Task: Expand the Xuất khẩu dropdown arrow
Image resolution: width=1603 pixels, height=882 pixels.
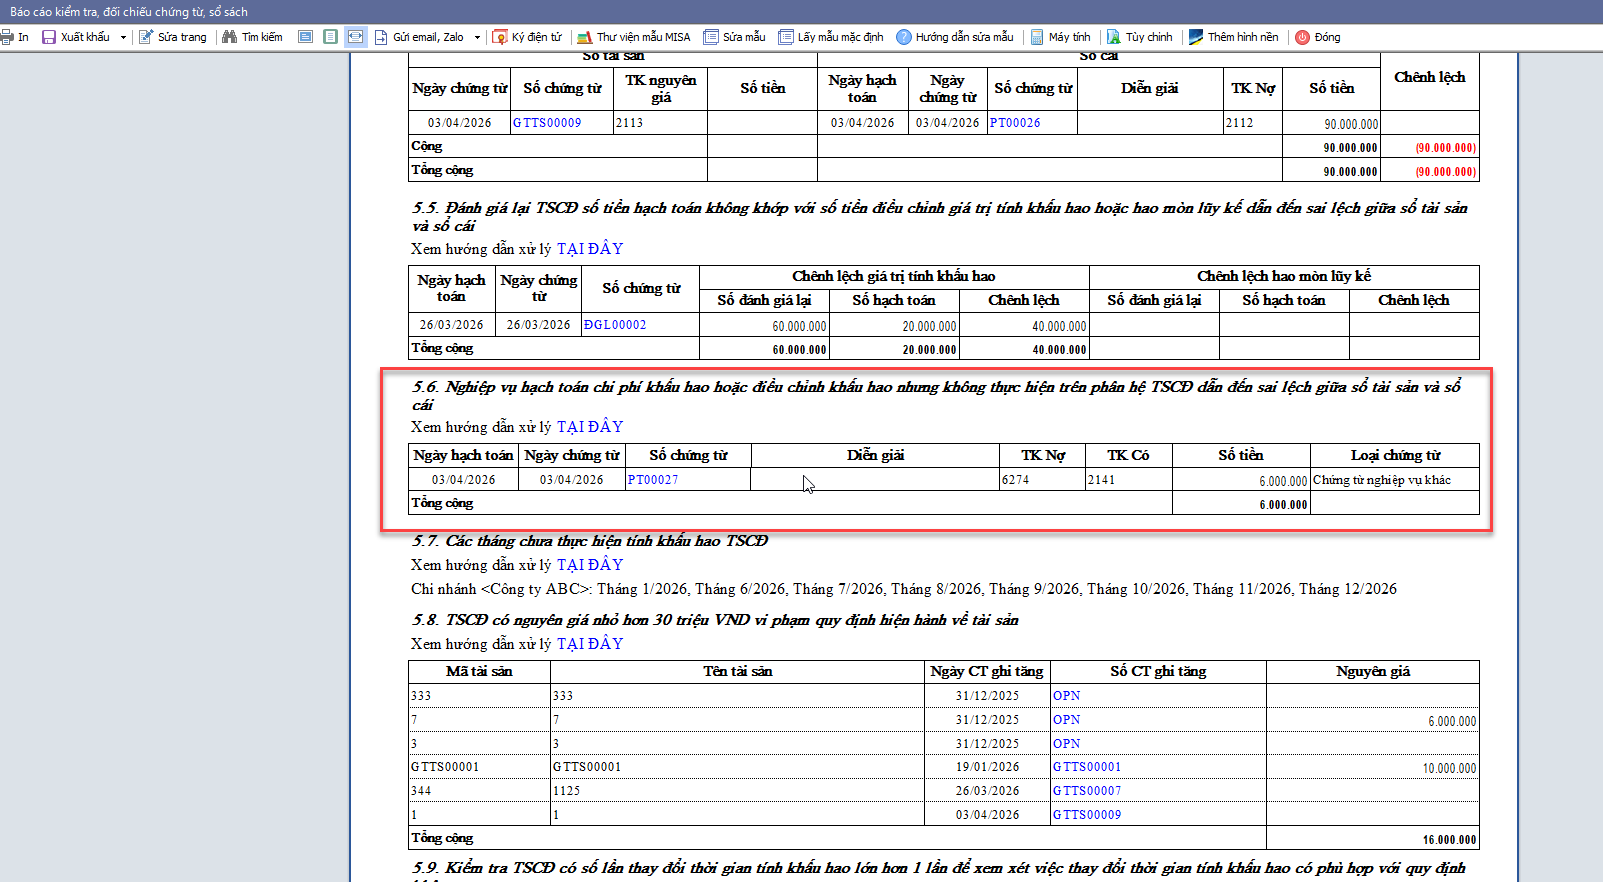Action: (x=123, y=37)
